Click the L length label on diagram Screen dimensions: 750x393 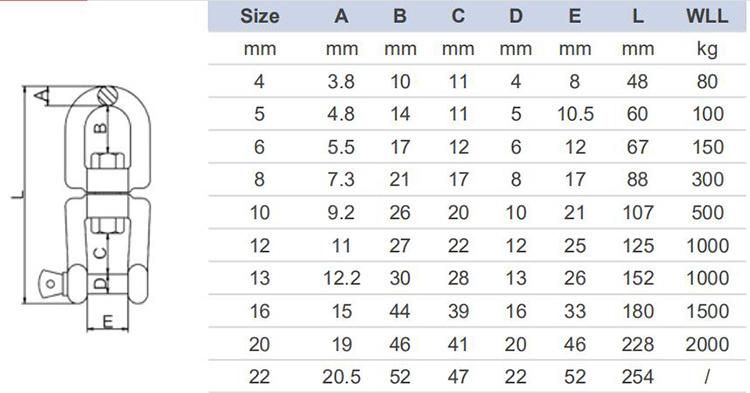(x=18, y=195)
